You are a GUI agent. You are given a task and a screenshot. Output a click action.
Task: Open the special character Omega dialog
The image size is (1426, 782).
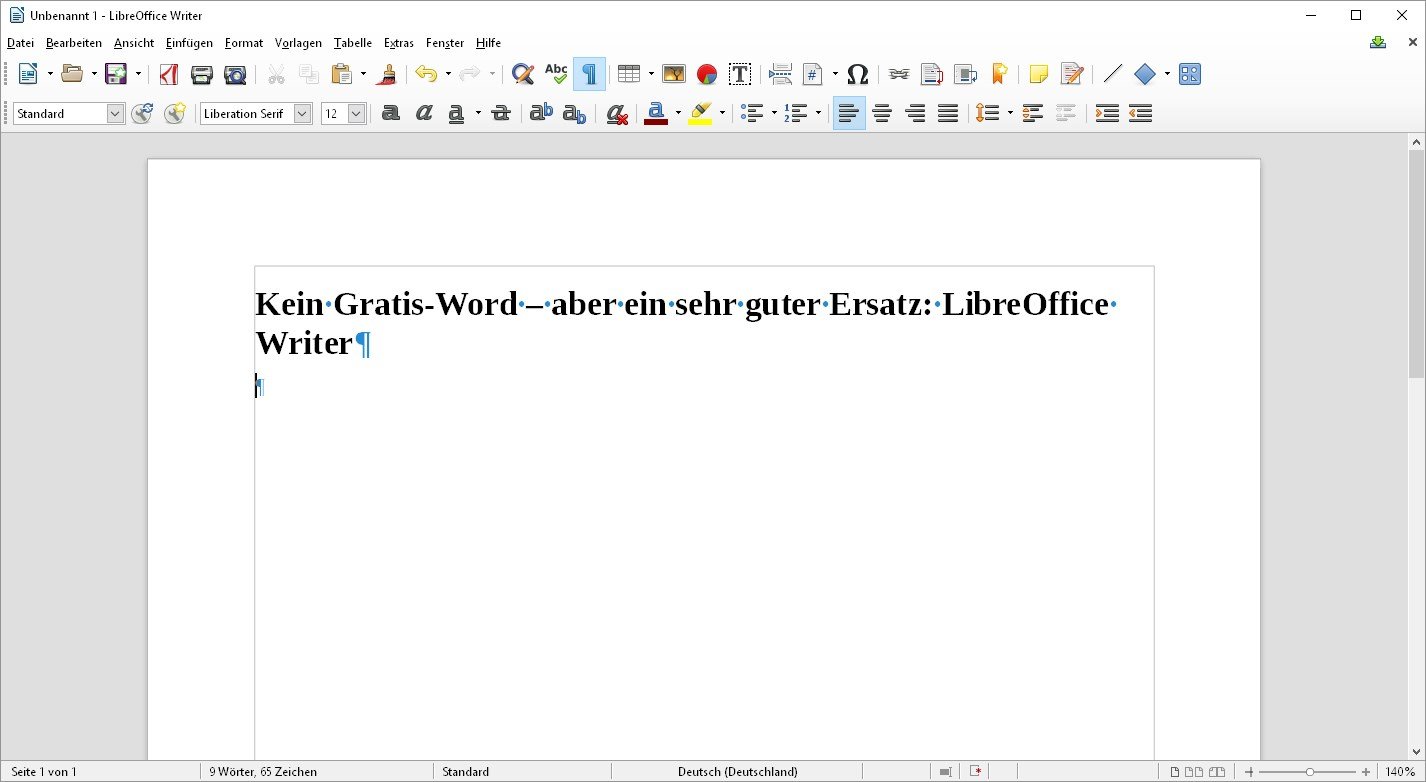858,74
